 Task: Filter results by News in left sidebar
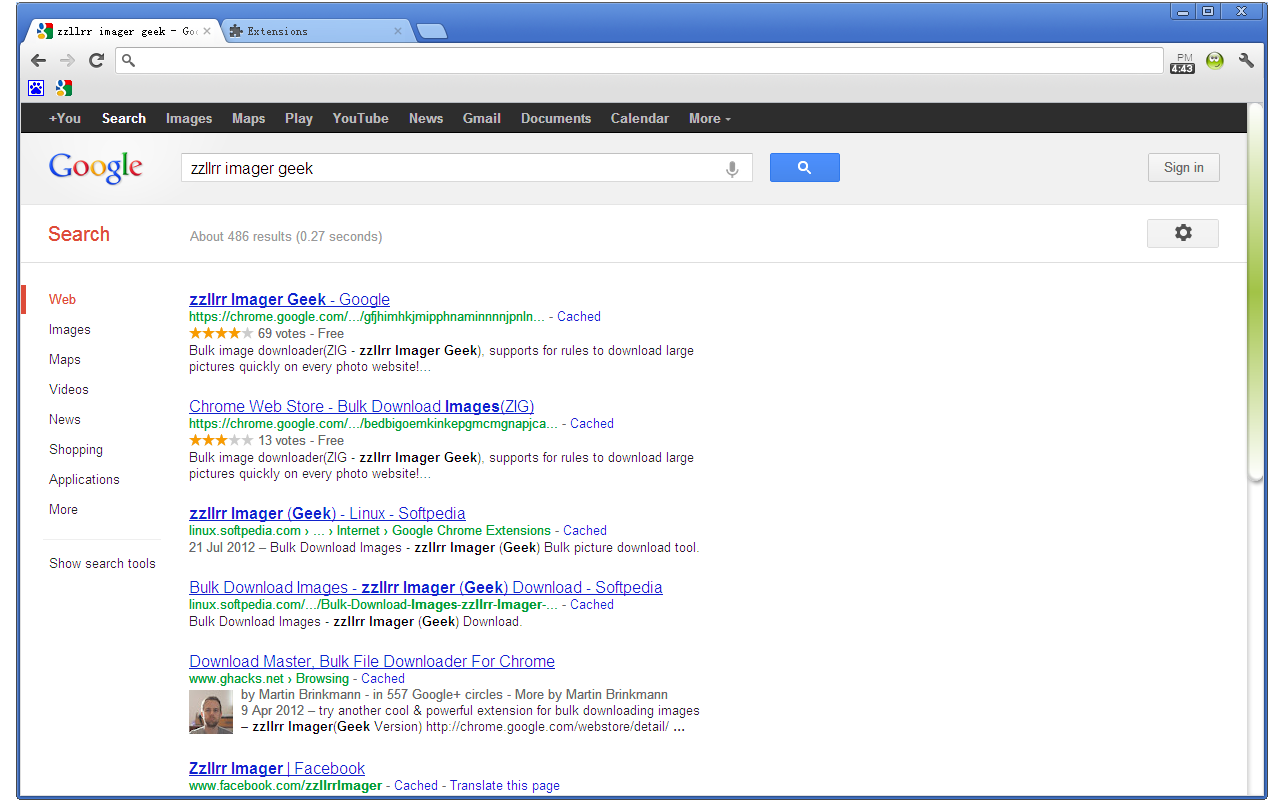click(65, 419)
